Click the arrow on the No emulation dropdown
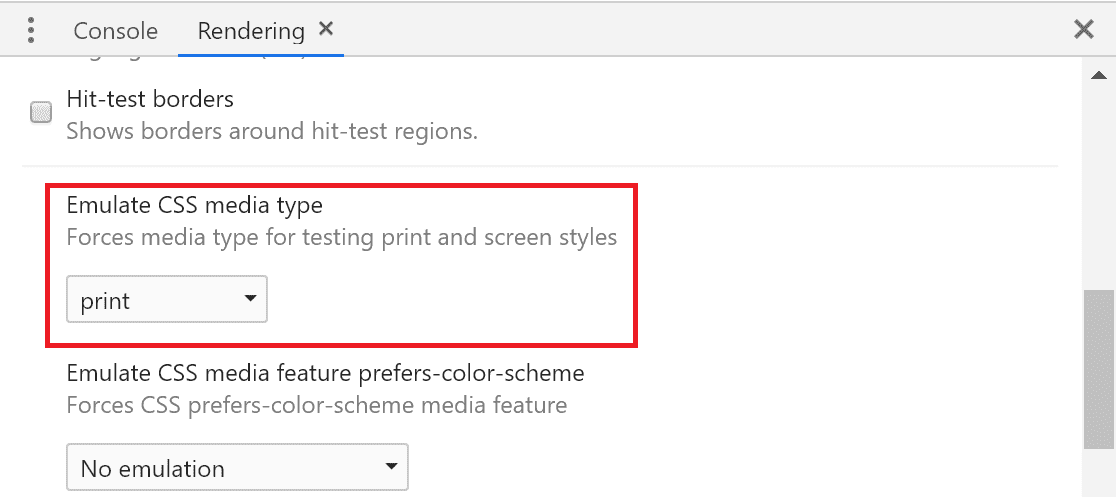Viewport: 1116px width, 497px height. (x=391, y=467)
